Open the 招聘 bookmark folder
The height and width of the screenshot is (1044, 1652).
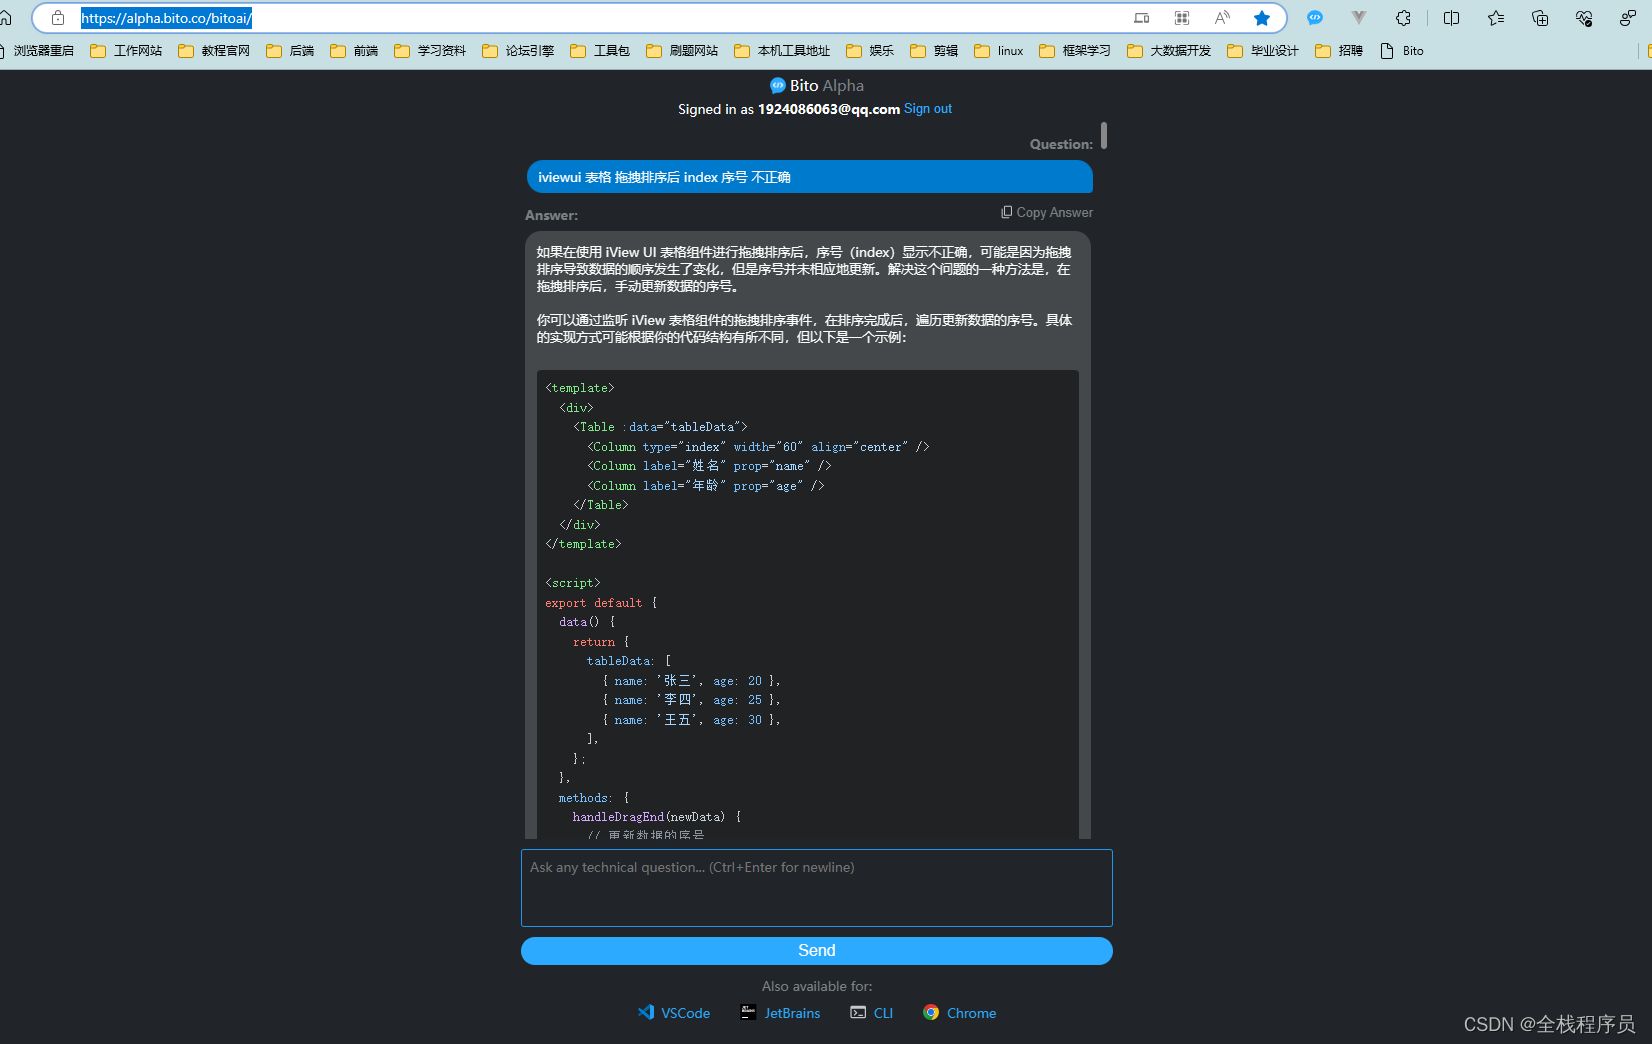tap(1339, 51)
